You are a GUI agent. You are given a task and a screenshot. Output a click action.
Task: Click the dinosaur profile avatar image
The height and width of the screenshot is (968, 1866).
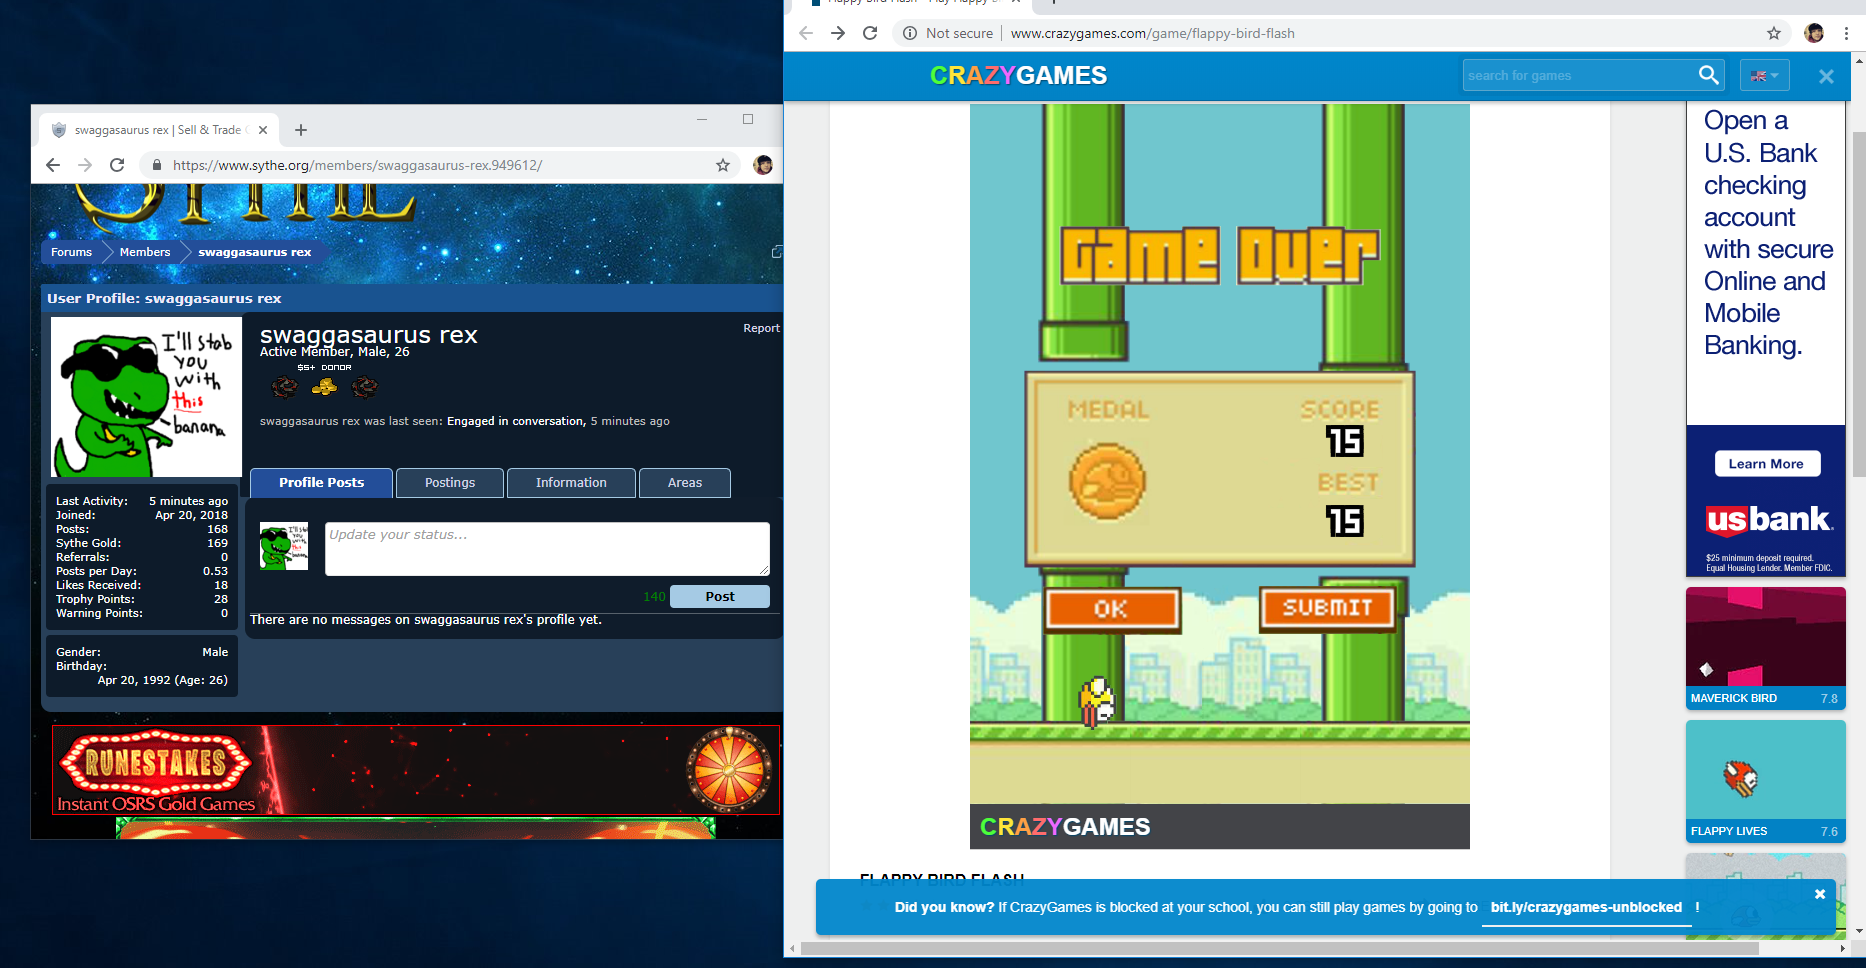pyautogui.click(x=146, y=398)
